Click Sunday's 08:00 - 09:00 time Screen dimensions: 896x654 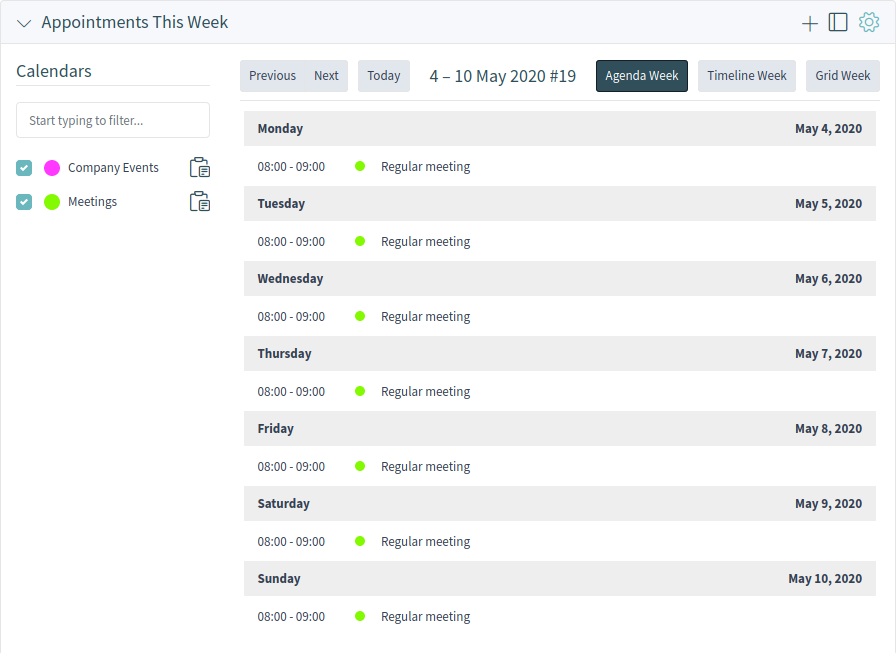coord(291,617)
